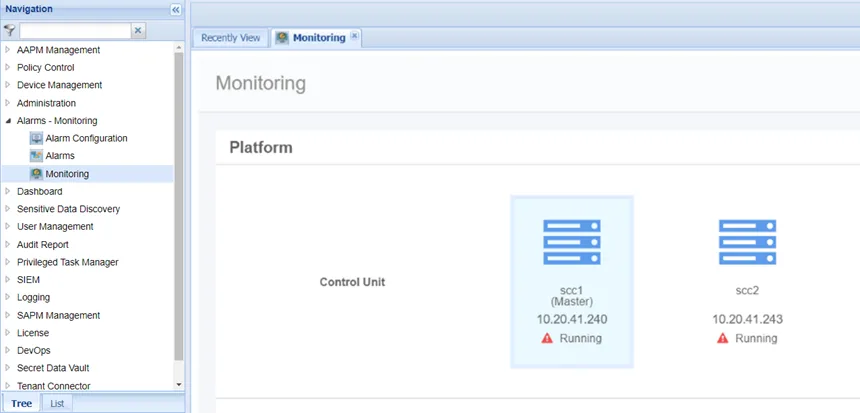Click the navigation search input field
The width and height of the screenshot is (860, 413).
75,31
